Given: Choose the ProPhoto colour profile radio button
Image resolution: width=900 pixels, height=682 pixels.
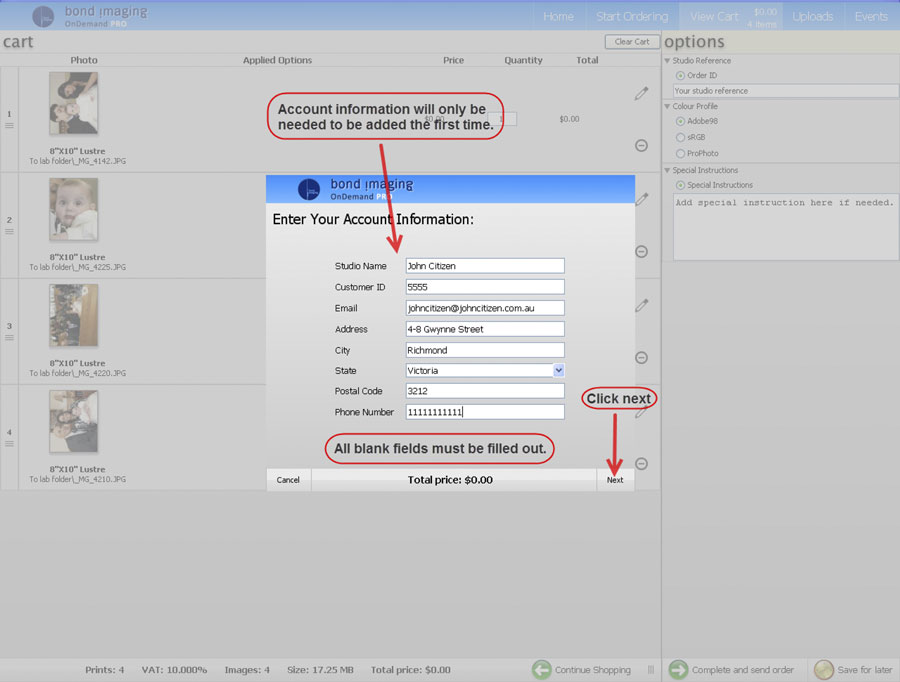Looking at the screenshot, I should 680,153.
